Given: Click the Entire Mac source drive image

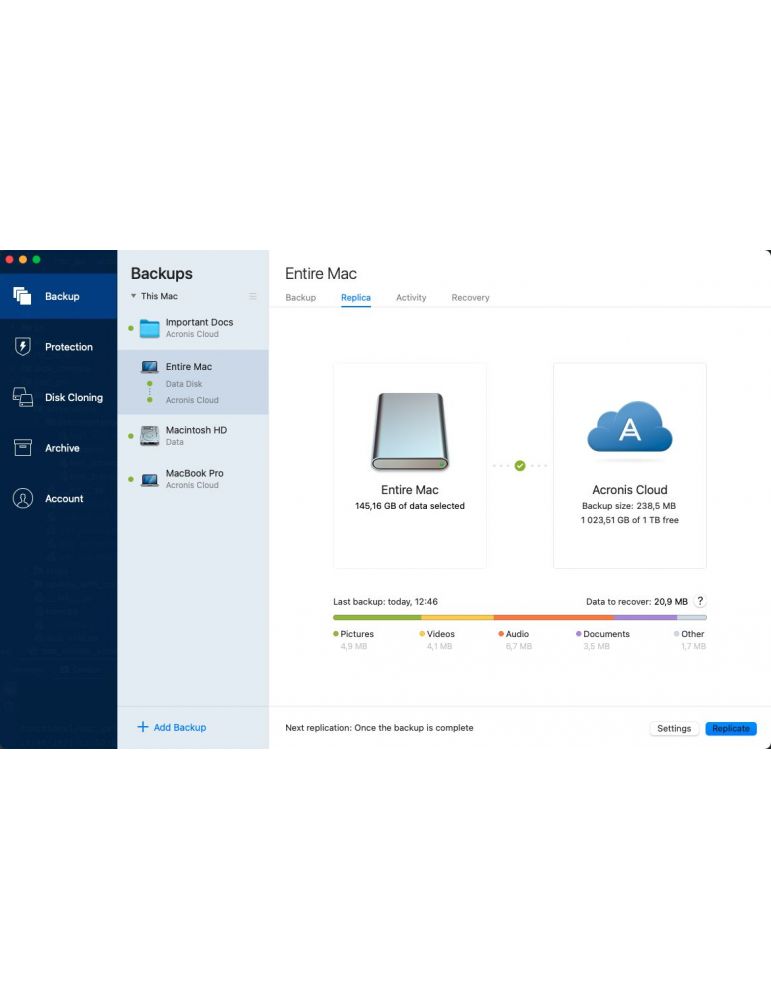Looking at the screenshot, I should coord(409,432).
